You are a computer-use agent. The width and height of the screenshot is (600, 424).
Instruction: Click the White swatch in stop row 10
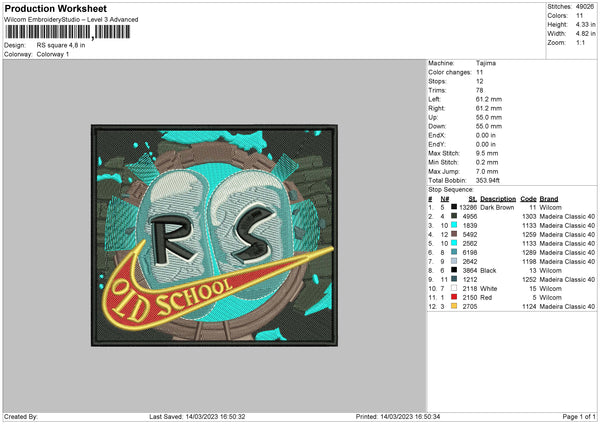coord(454,288)
